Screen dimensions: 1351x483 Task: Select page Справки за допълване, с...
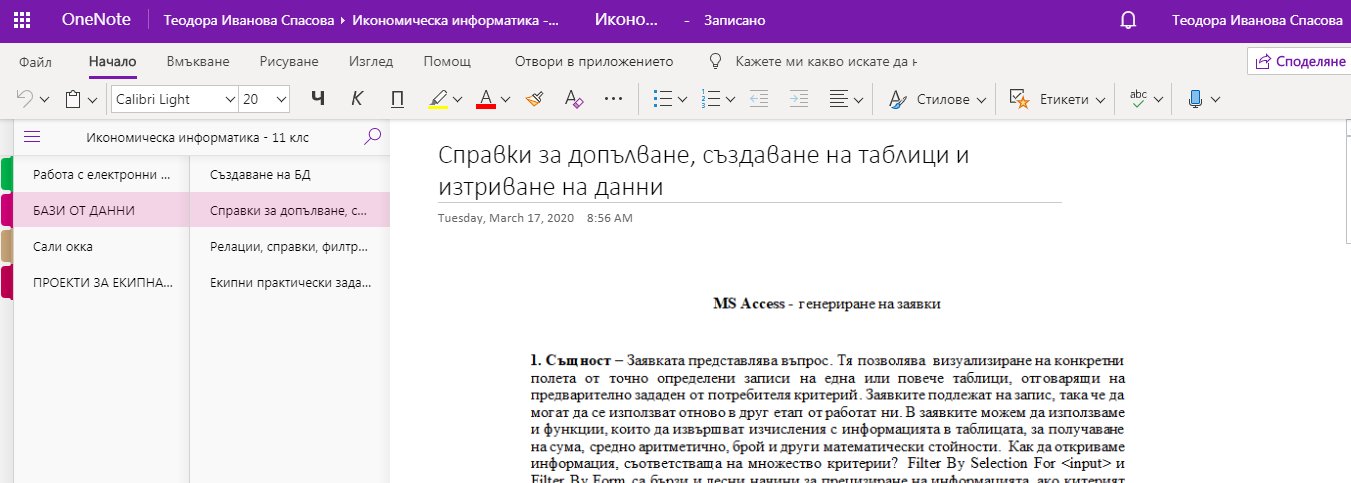[290, 210]
